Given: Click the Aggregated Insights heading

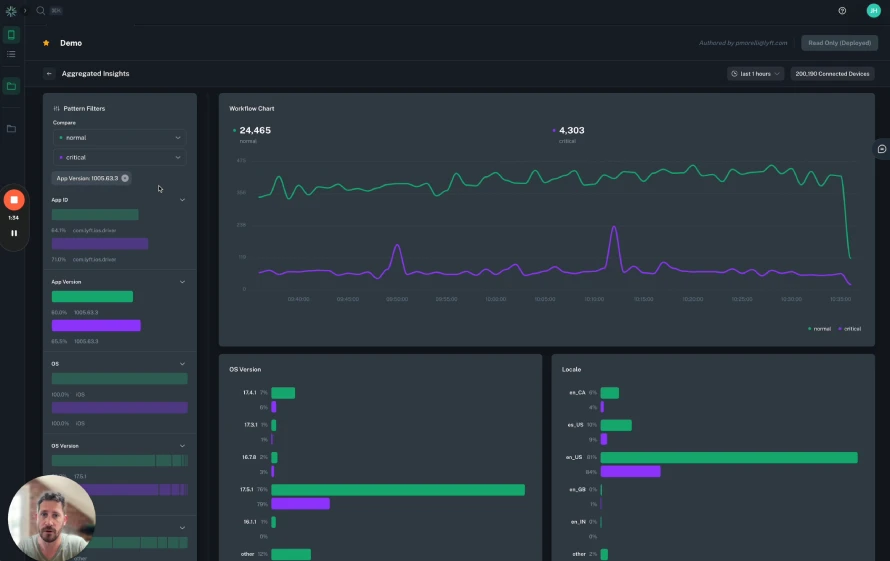Looking at the screenshot, I should pyautogui.click(x=95, y=74).
